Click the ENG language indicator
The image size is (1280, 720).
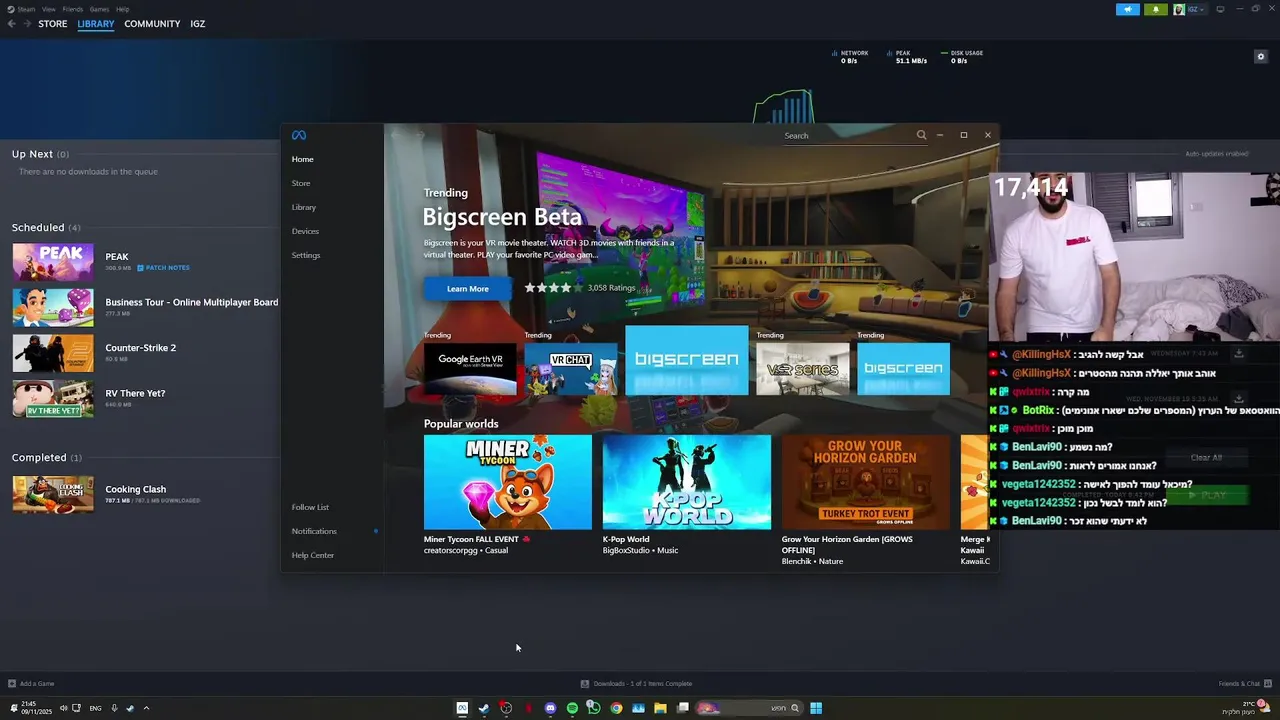coord(95,708)
